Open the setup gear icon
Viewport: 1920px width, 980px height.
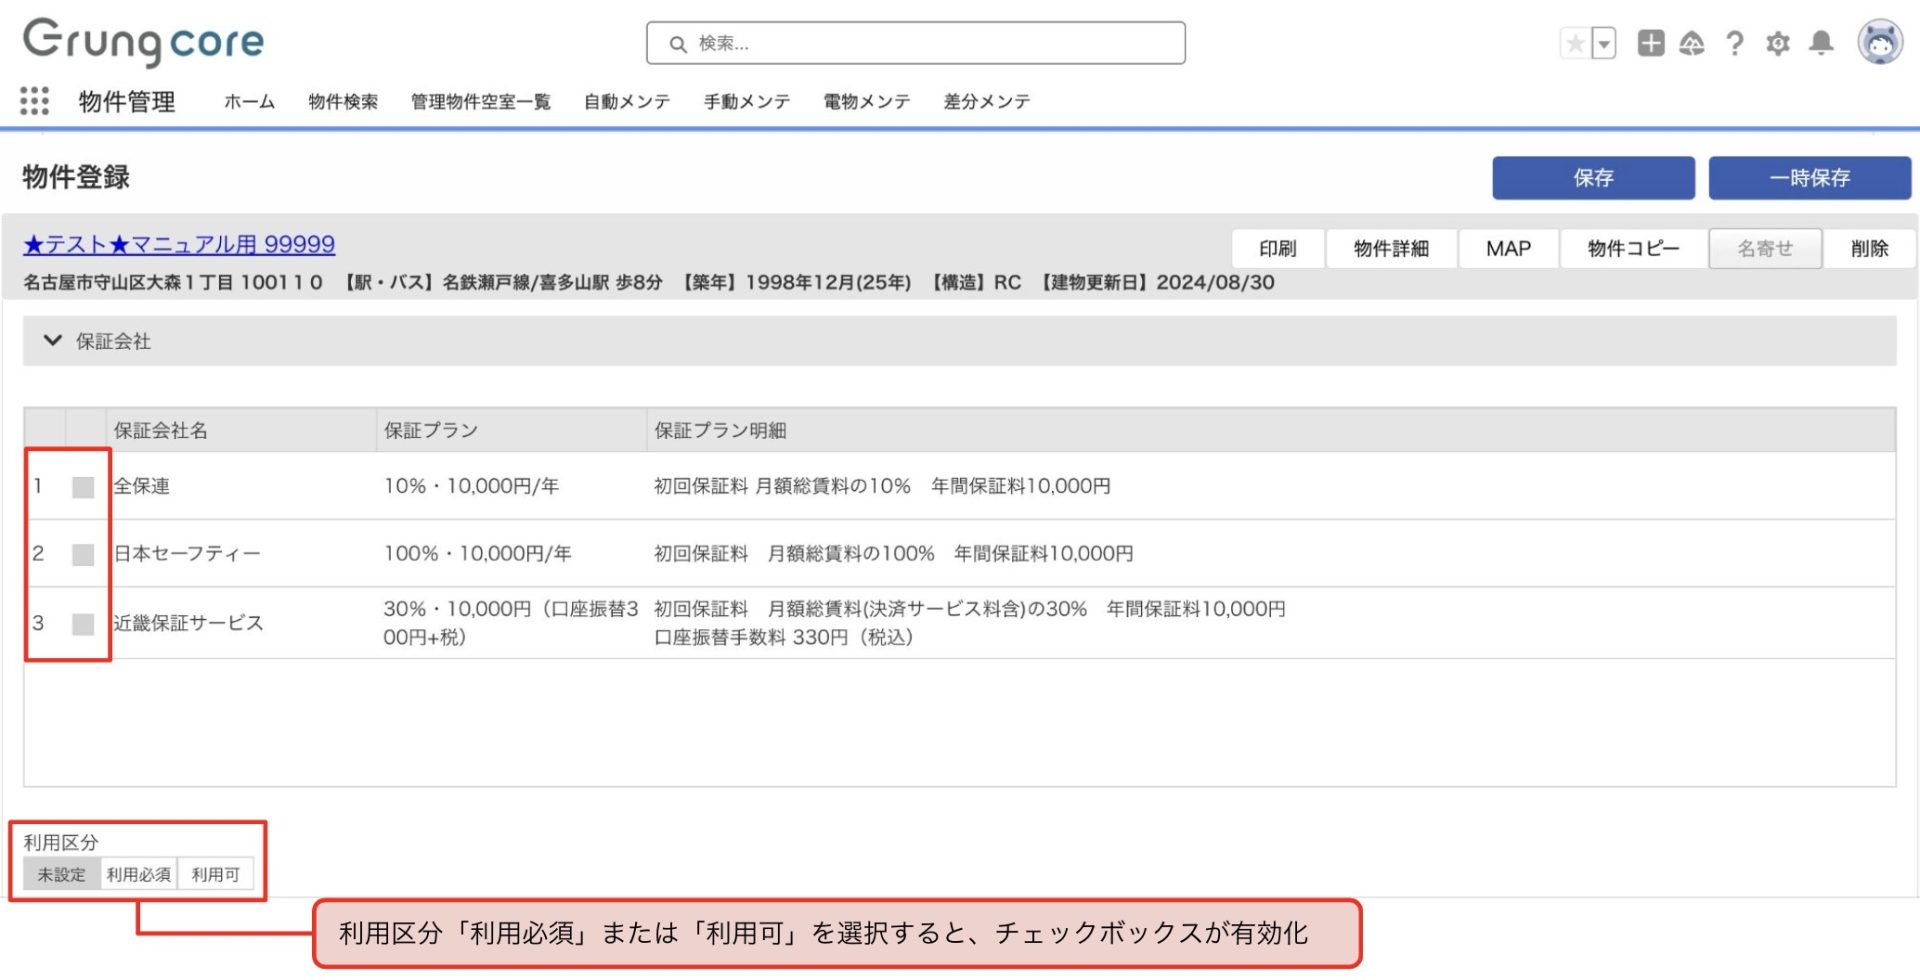click(1778, 44)
